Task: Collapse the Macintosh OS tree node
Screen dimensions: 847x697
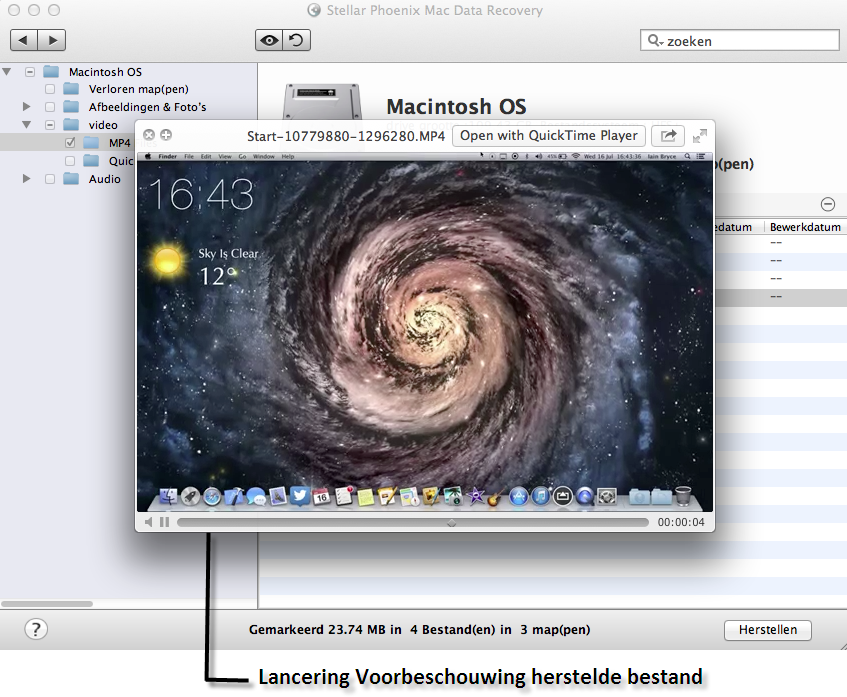Action: coord(7,71)
